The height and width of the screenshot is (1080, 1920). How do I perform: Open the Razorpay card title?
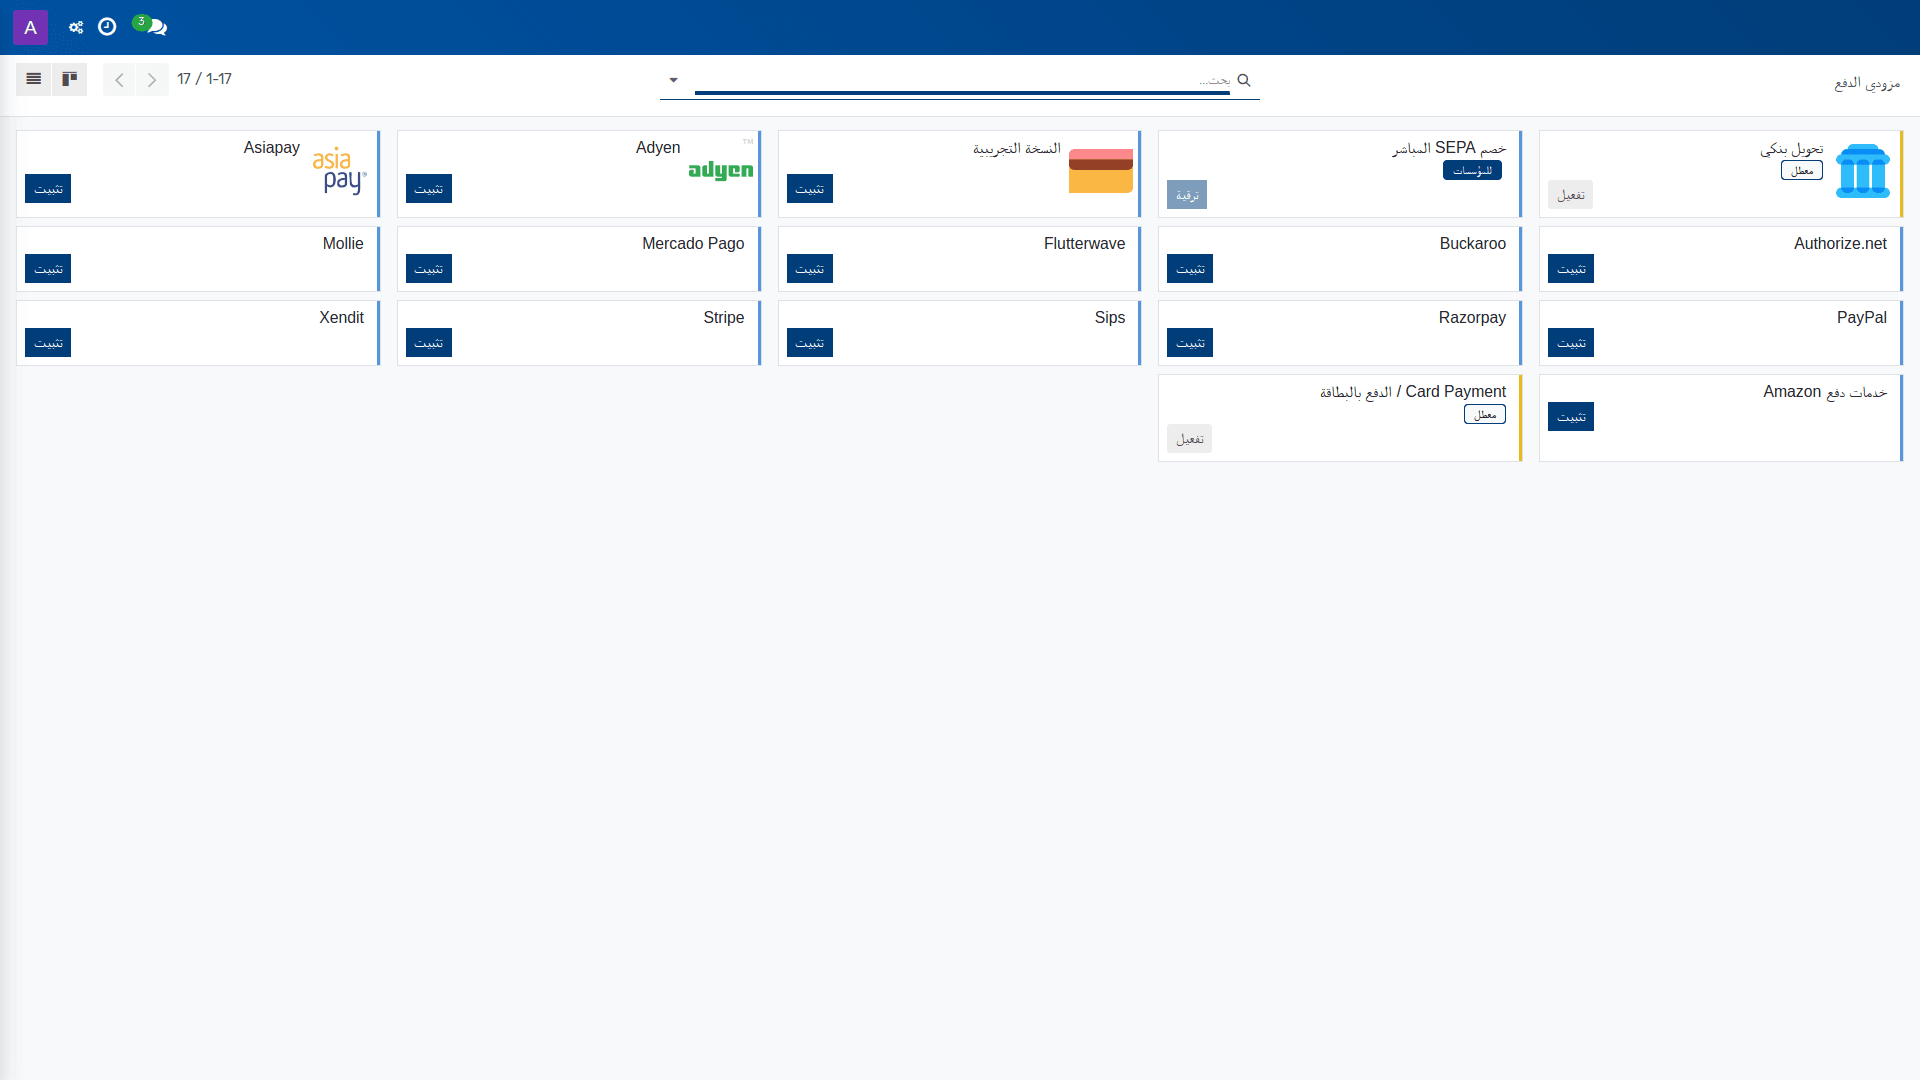1472,318
